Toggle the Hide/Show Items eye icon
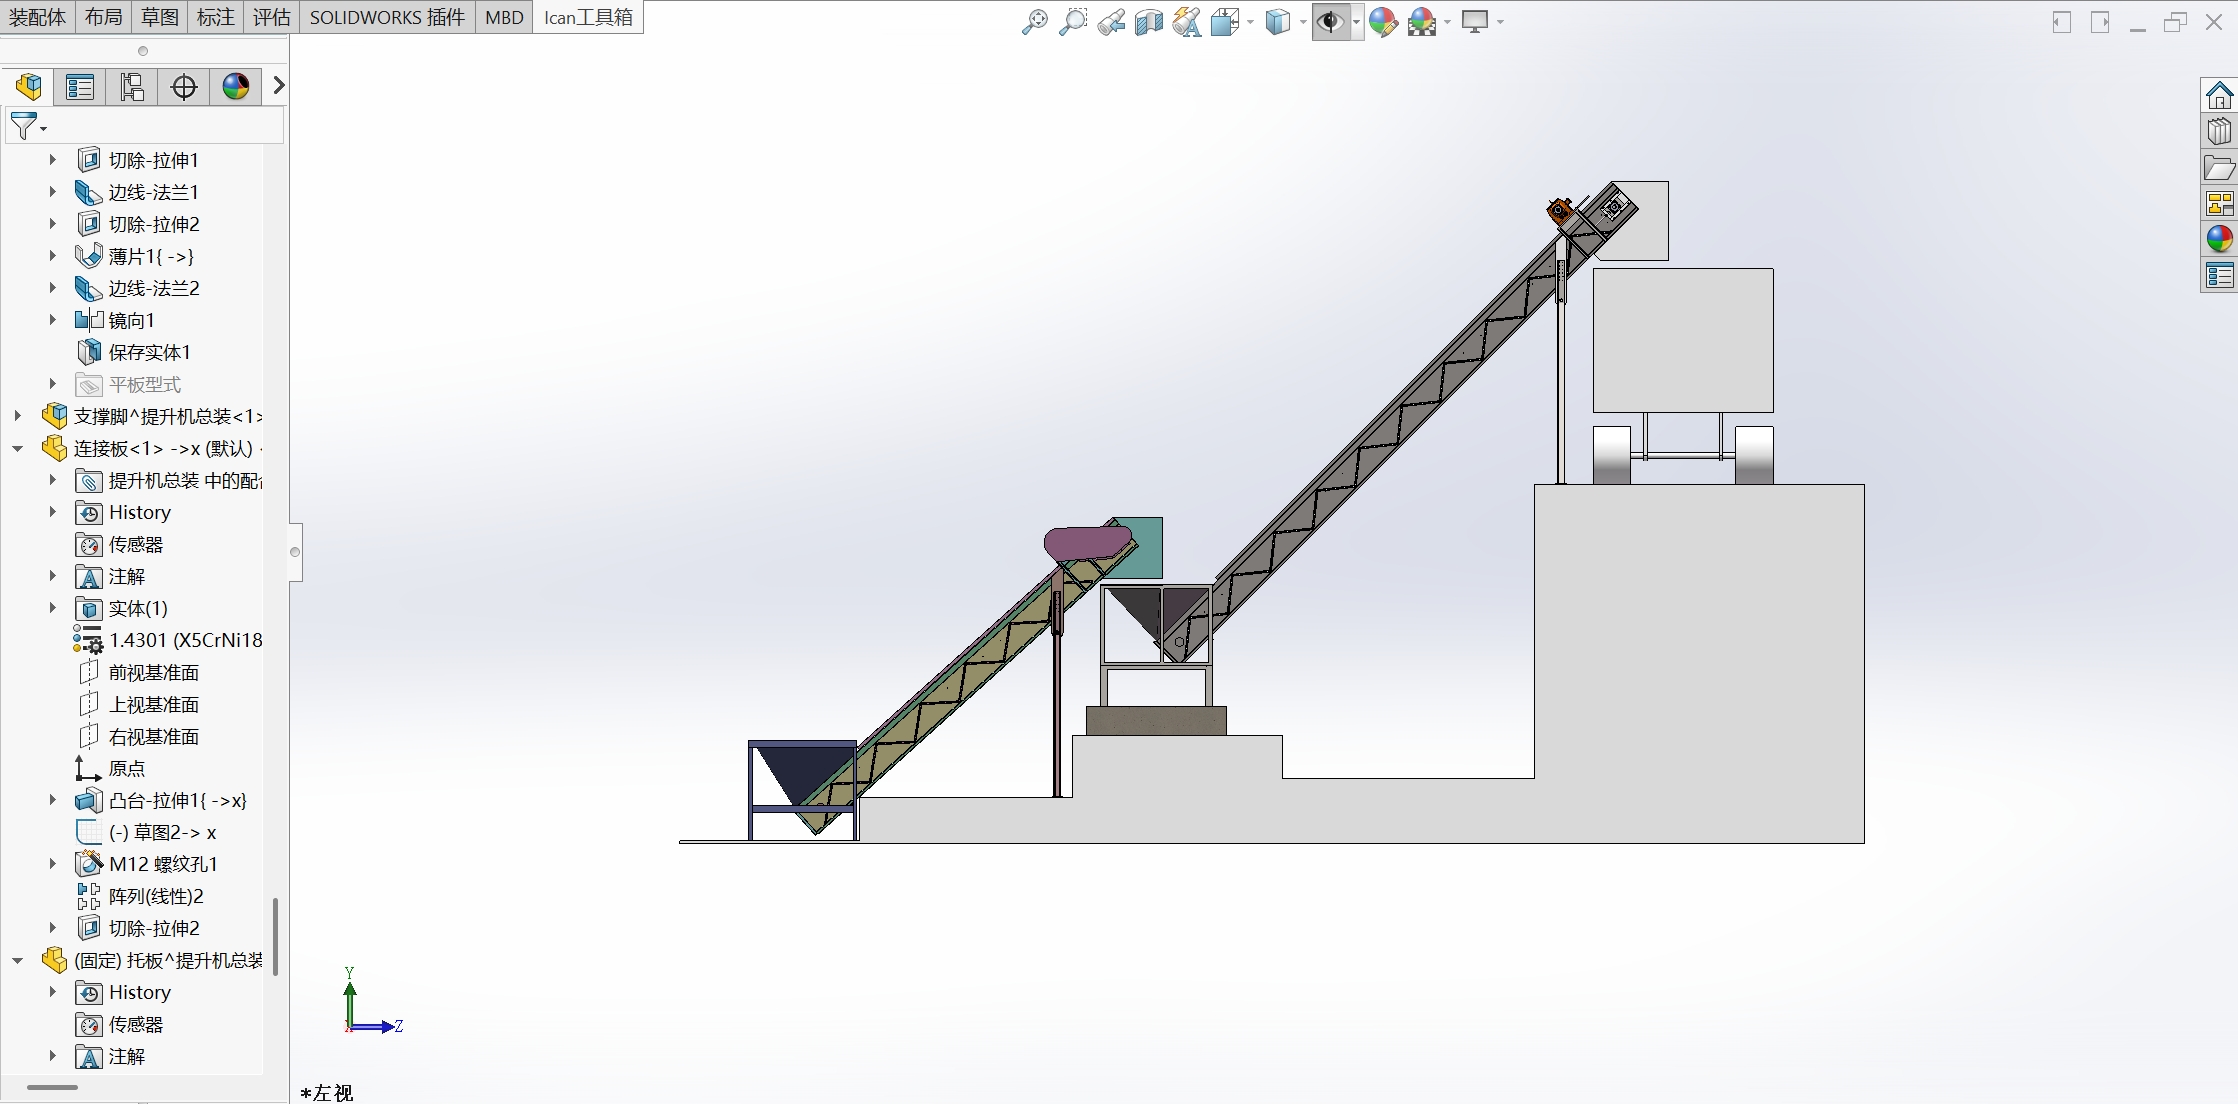Viewport: 2238px width, 1104px height. click(x=1330, y=22)
